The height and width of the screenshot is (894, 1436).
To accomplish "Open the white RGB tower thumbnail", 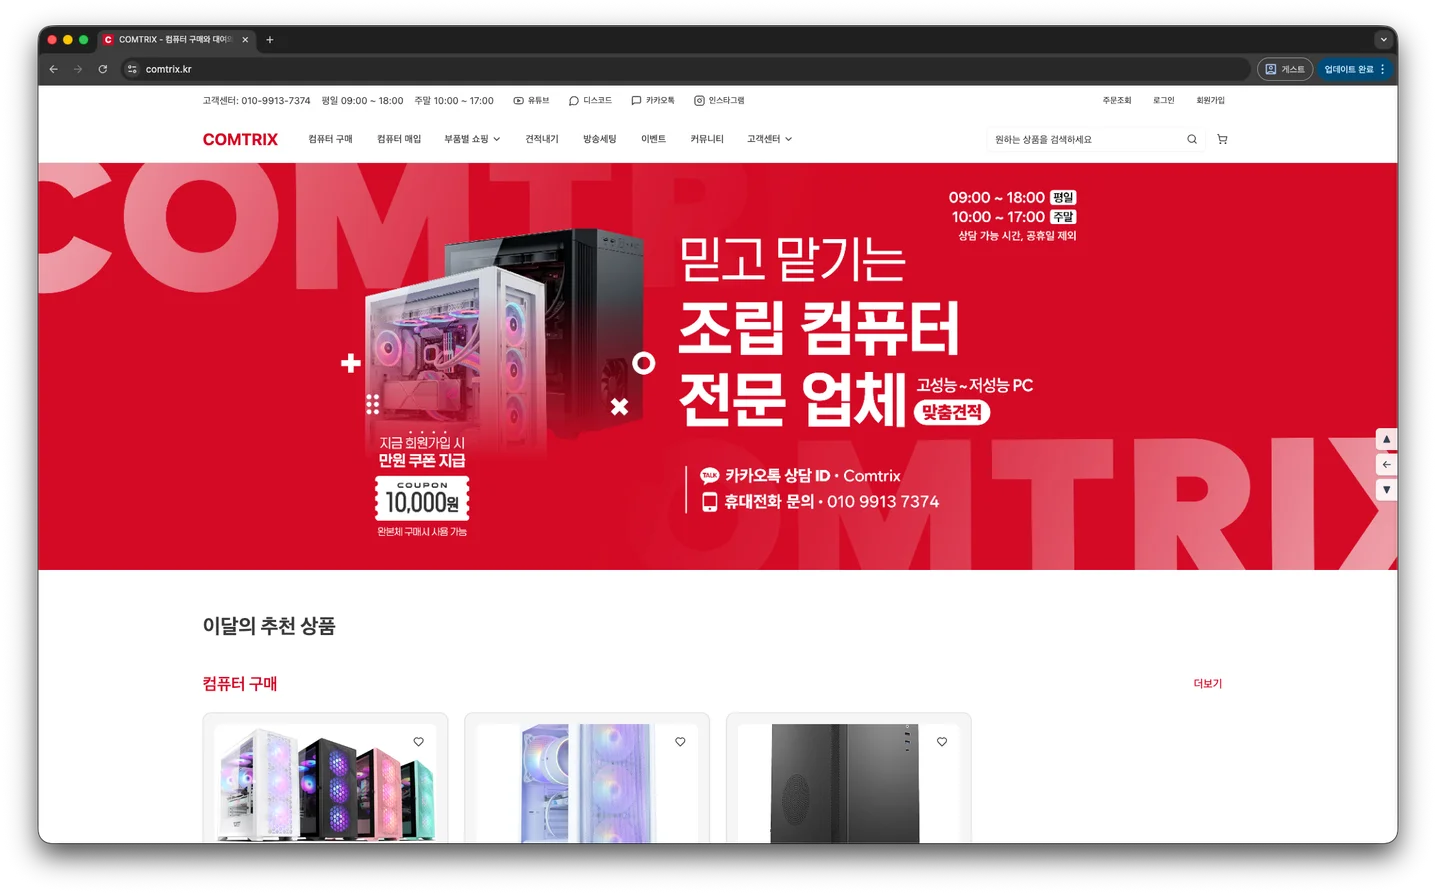I will pyautogui.click(x=587, y=784).
